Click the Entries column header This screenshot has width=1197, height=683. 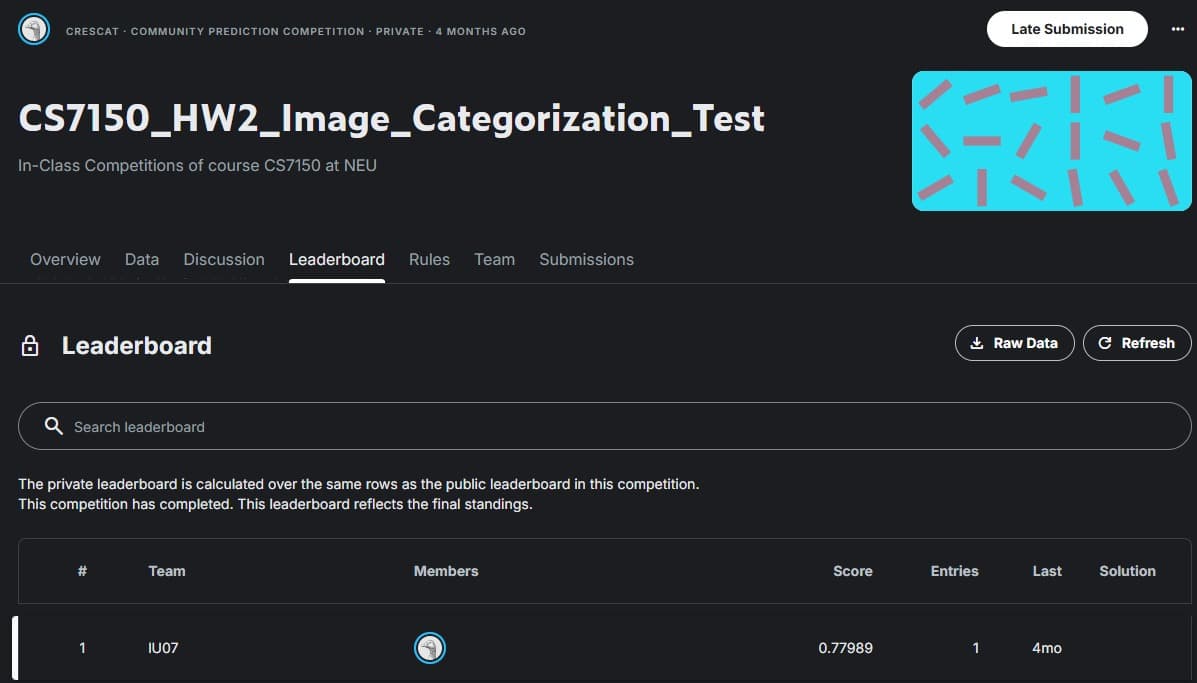click(954, 571)
